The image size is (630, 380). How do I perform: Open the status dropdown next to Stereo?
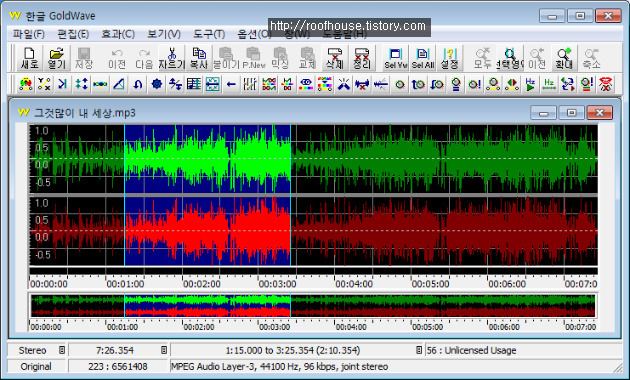61,350
